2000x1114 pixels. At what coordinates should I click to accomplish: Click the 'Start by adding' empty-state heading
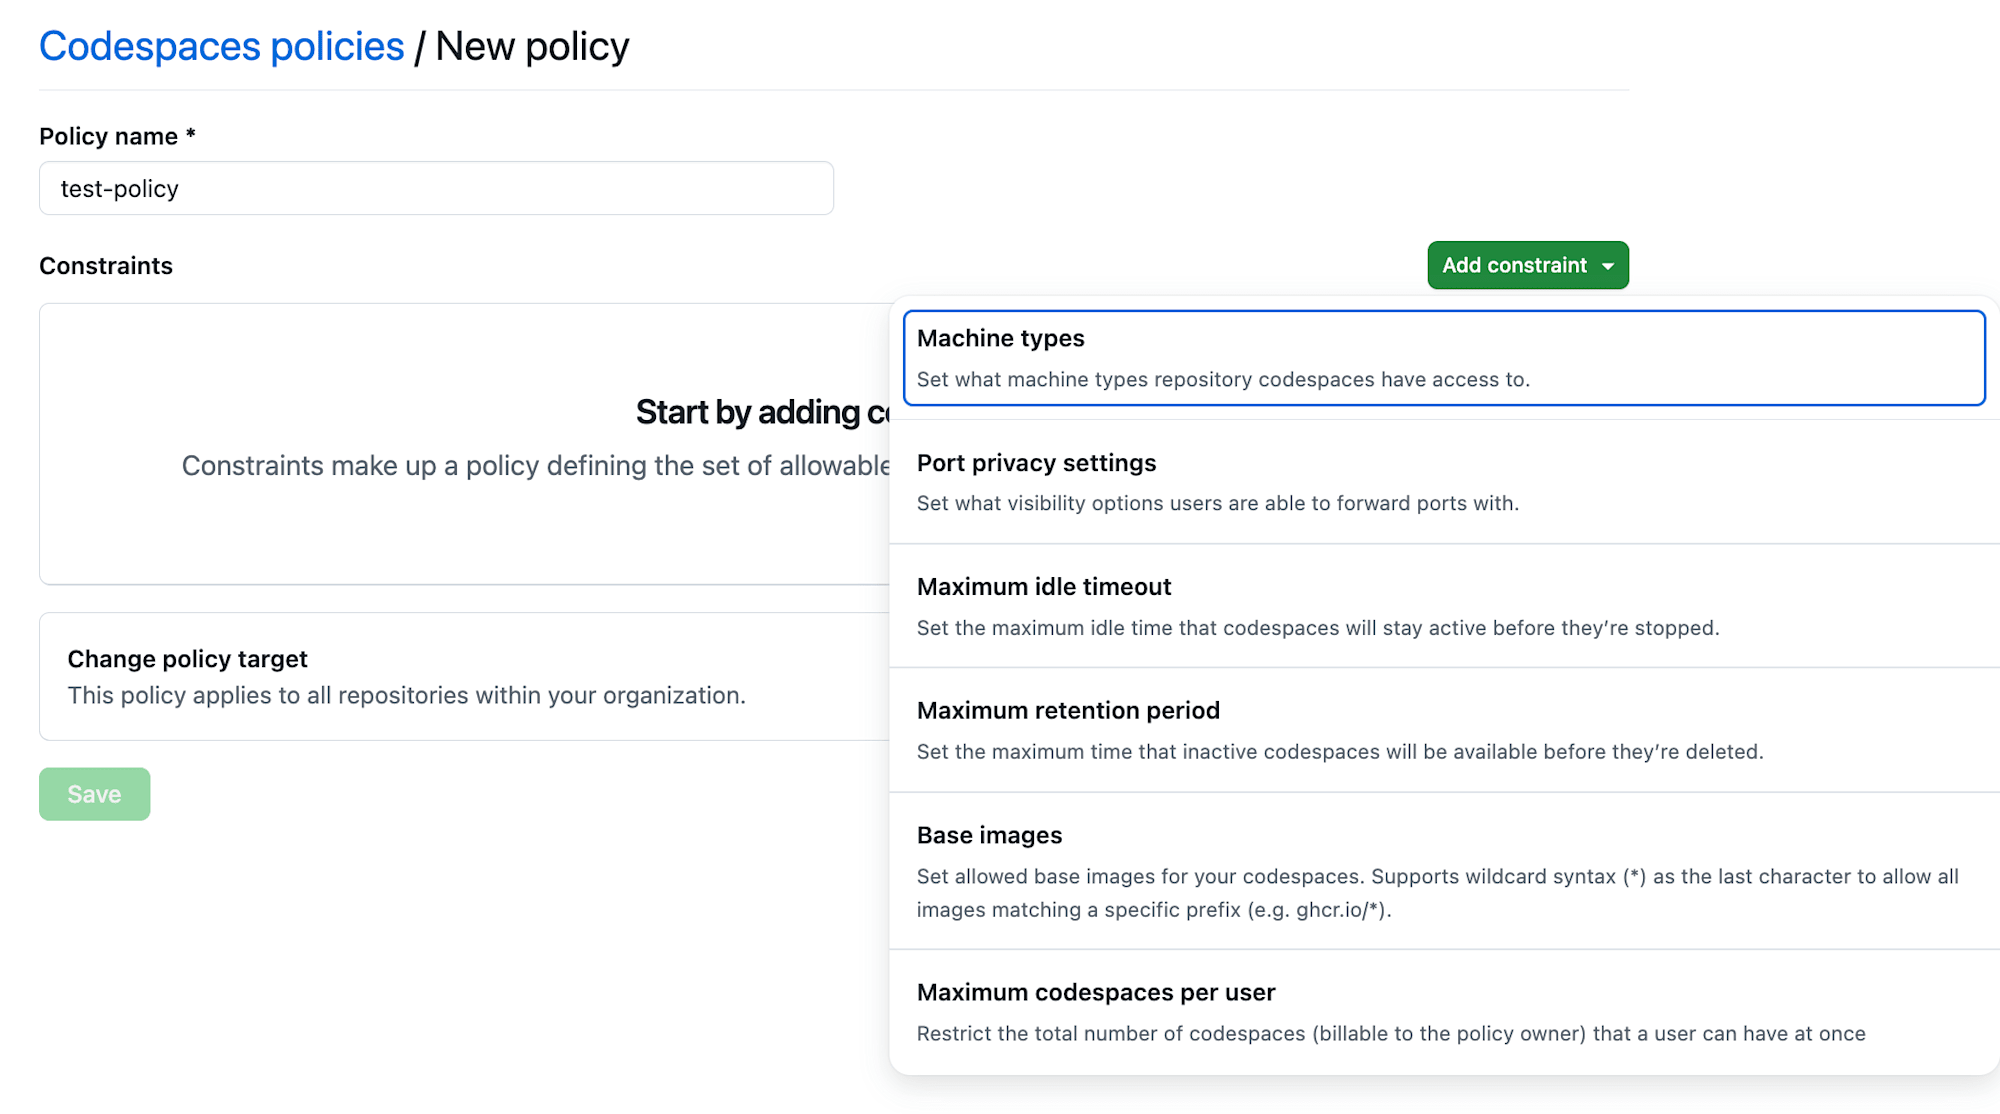[x=762, y=411]
